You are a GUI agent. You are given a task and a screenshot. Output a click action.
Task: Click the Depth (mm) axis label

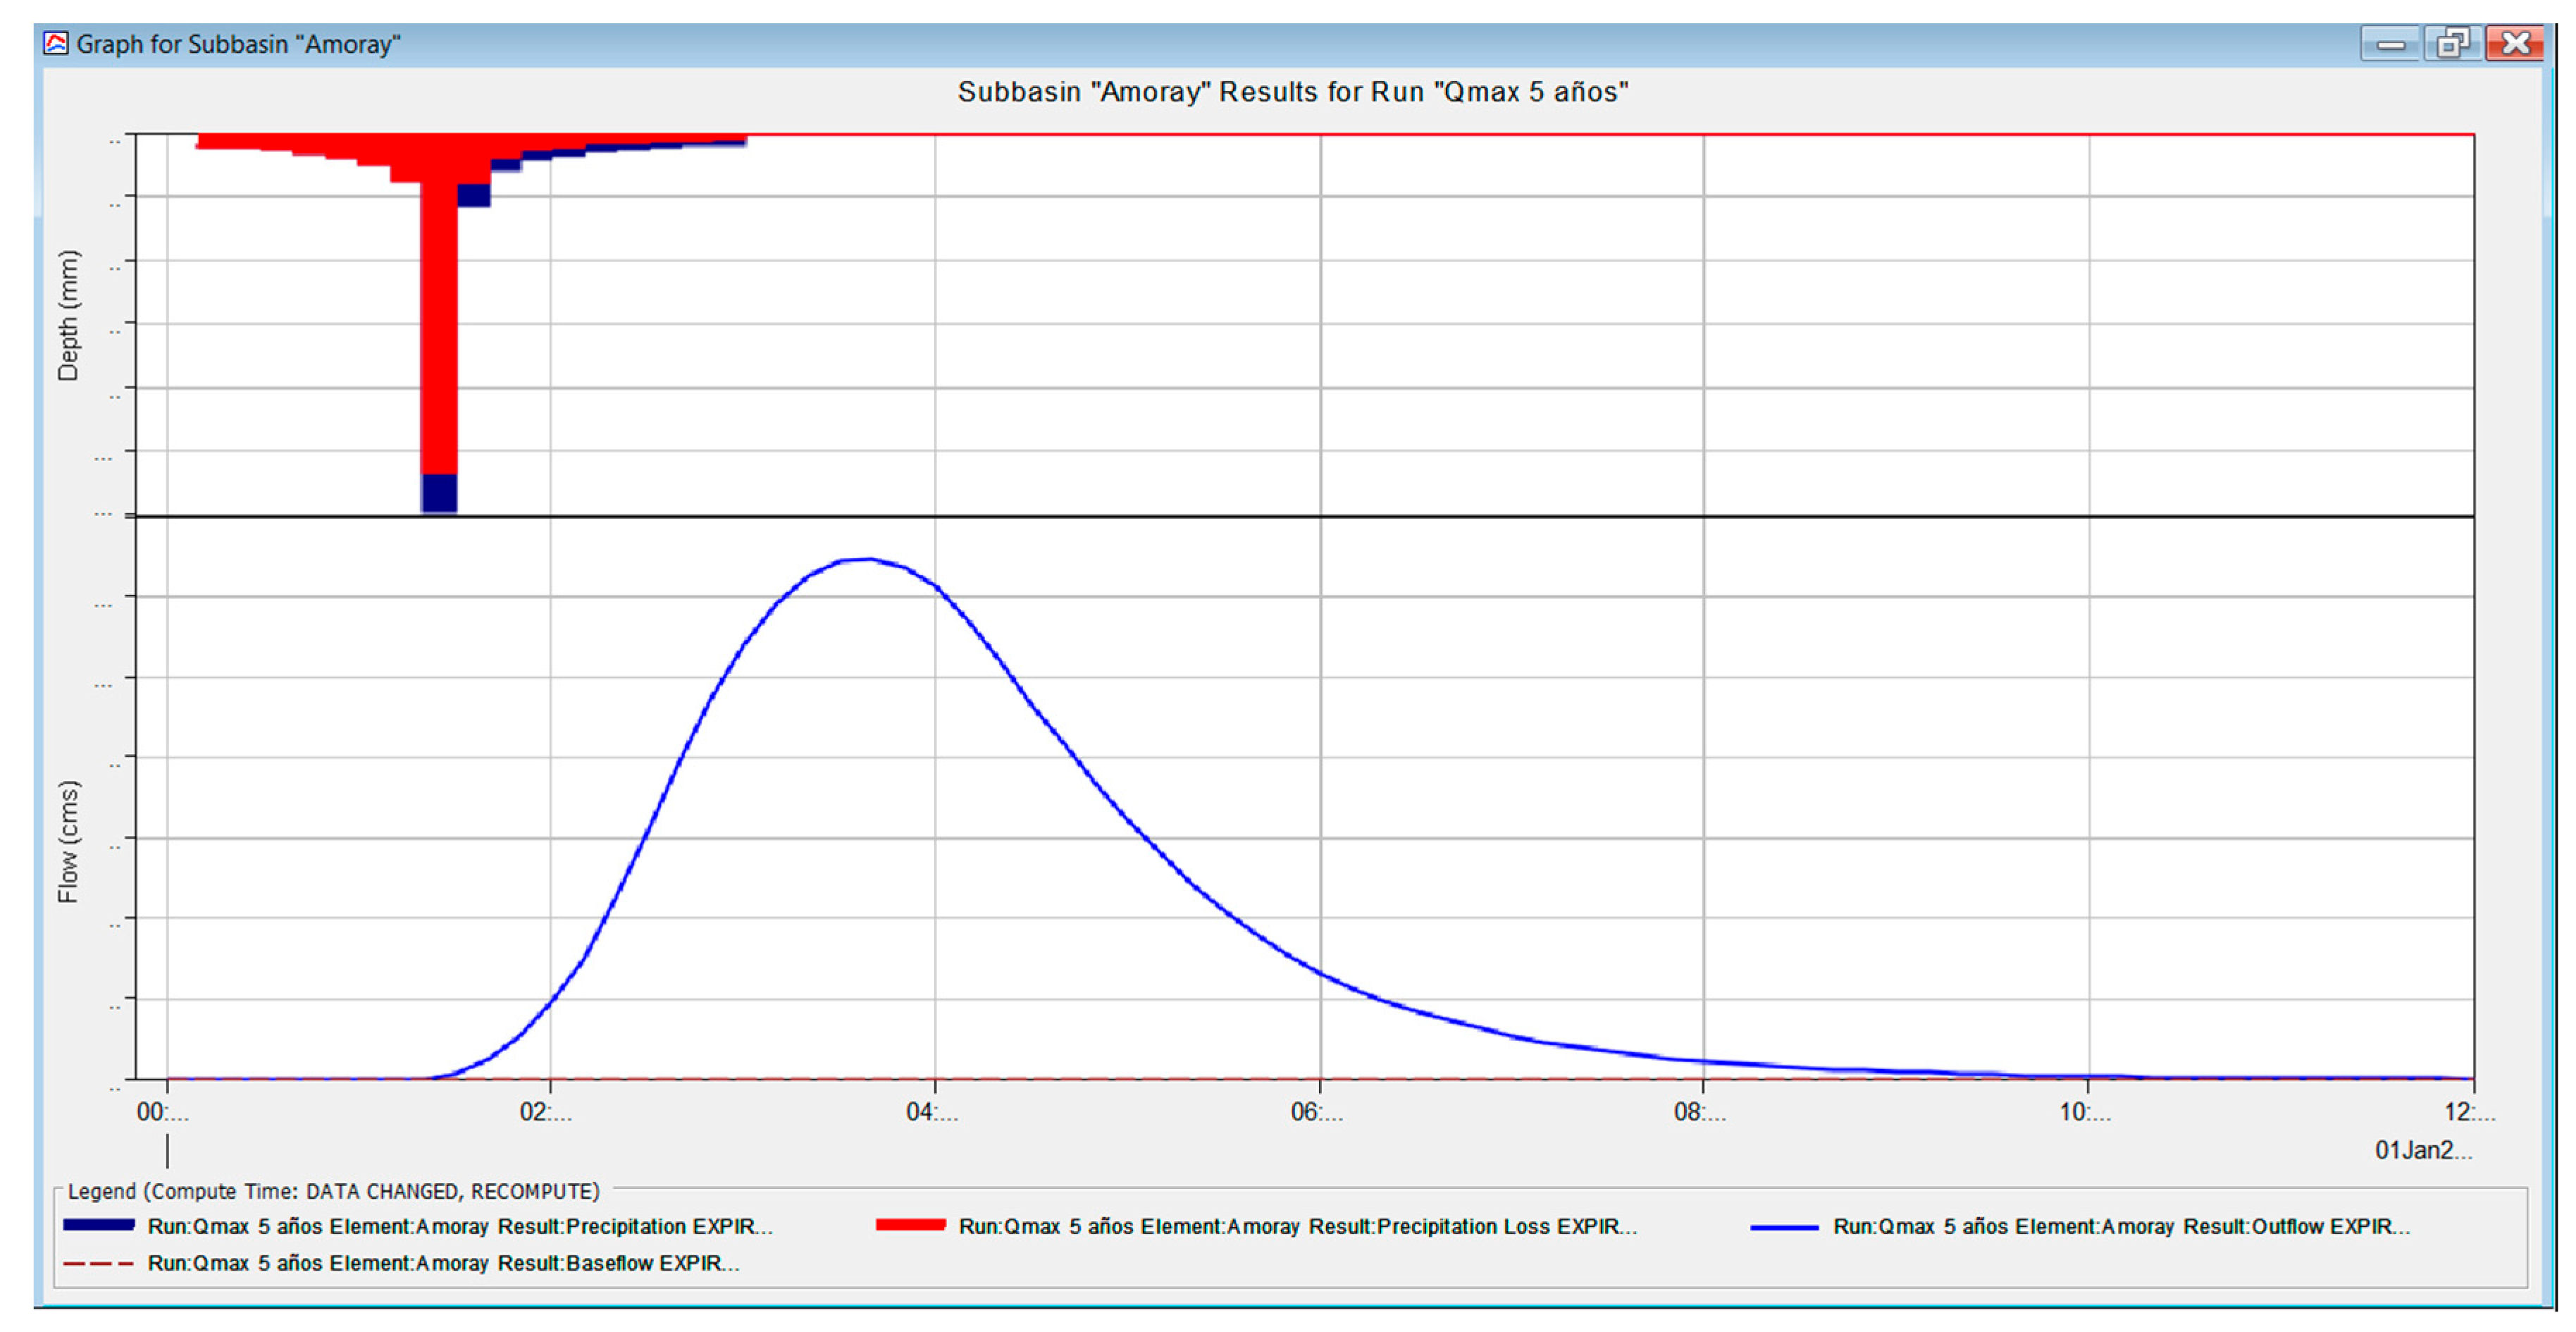[x=68, y=316]
